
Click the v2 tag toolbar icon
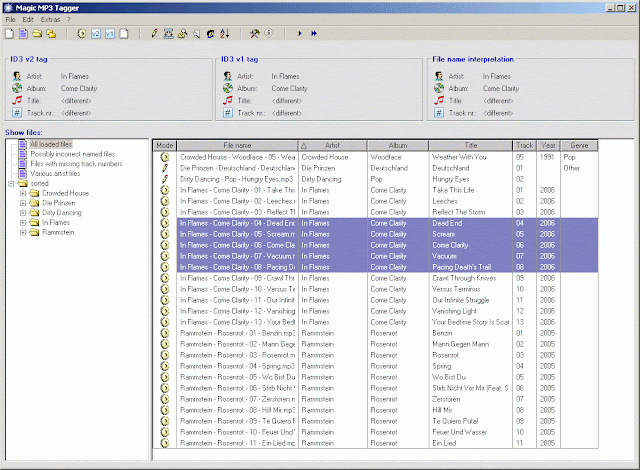pos(96,33)
